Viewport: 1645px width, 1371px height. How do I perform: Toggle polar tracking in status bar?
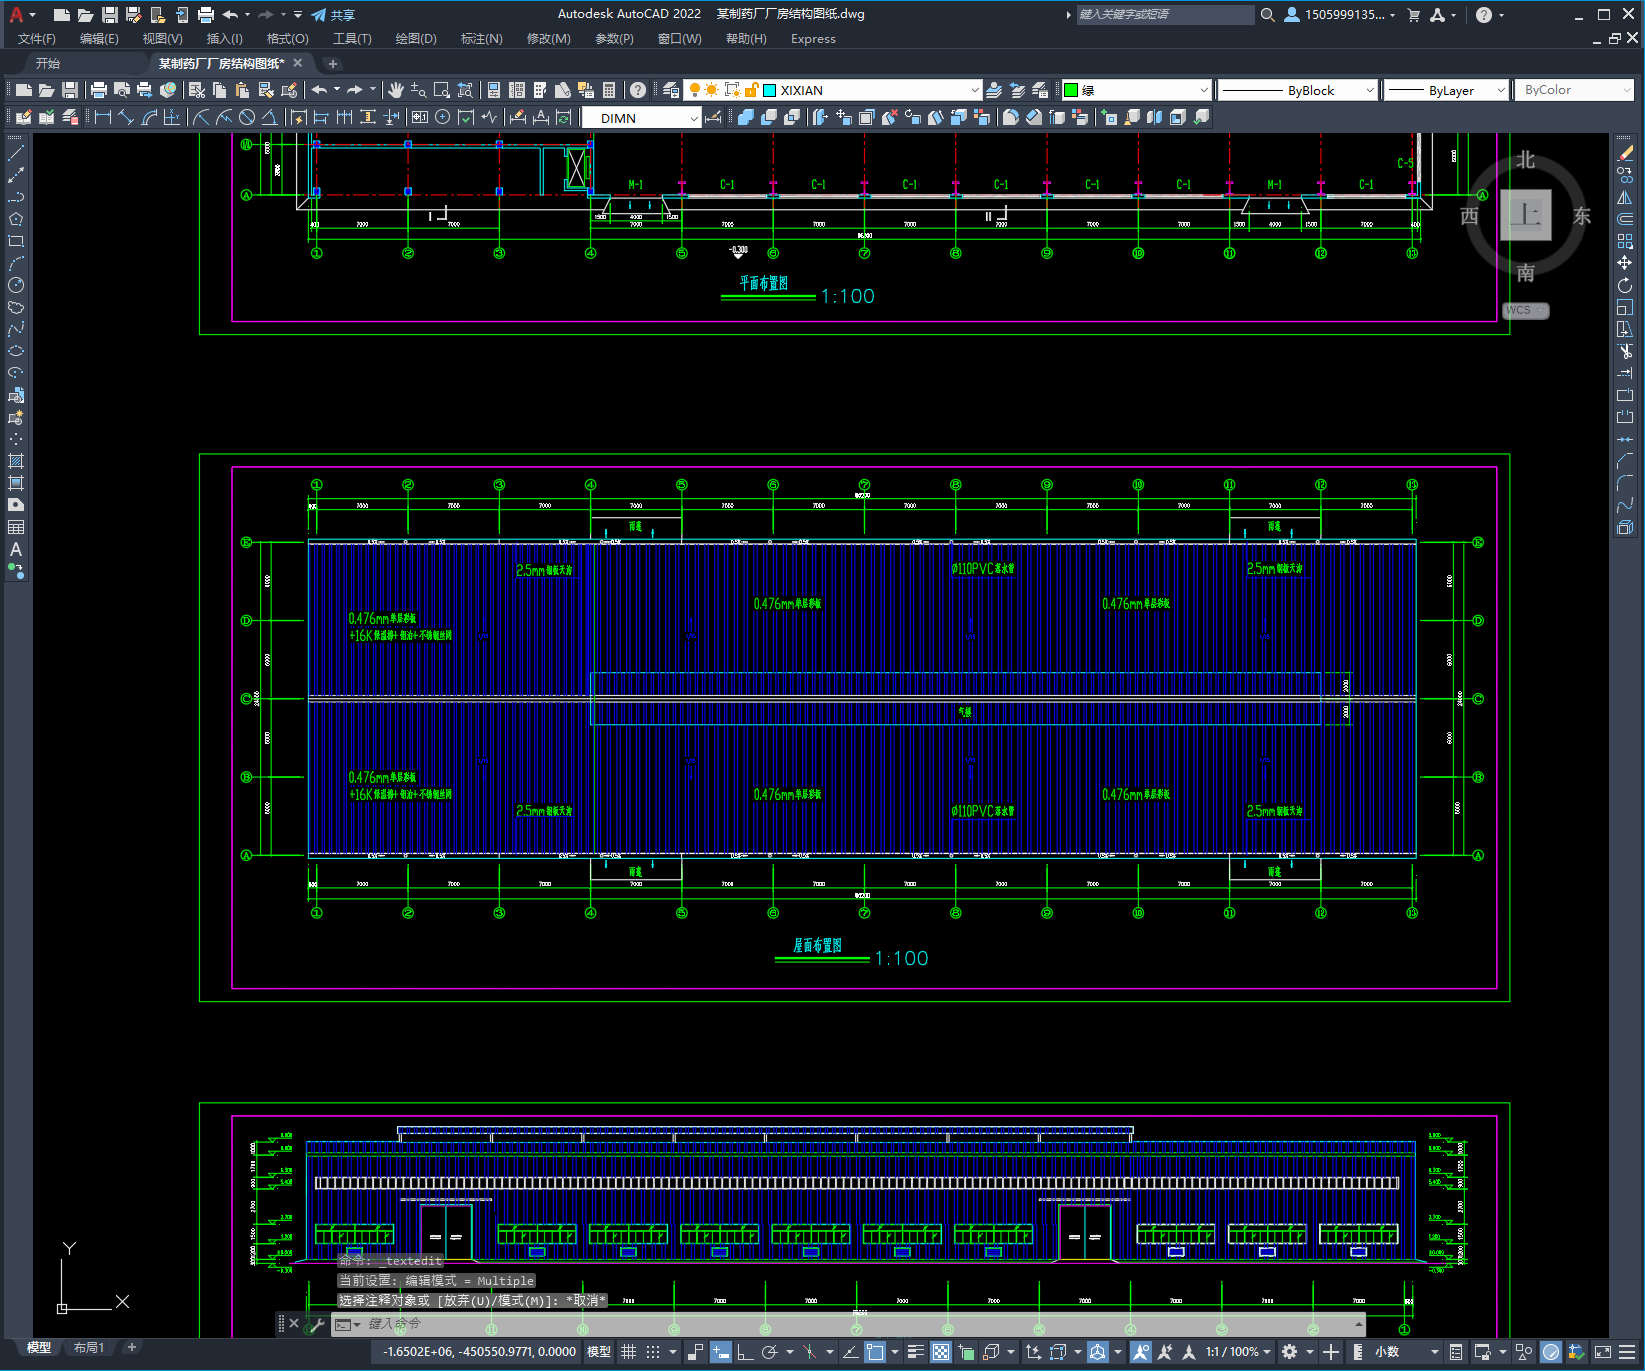769,1352
